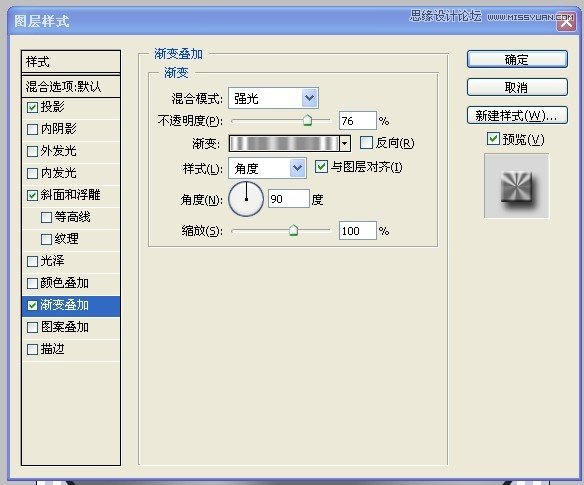Image resolution: width=584 pixels, height=485 pixels.
Task: Click the opacity value field showing 76
Action: click(x=358, y=121)
